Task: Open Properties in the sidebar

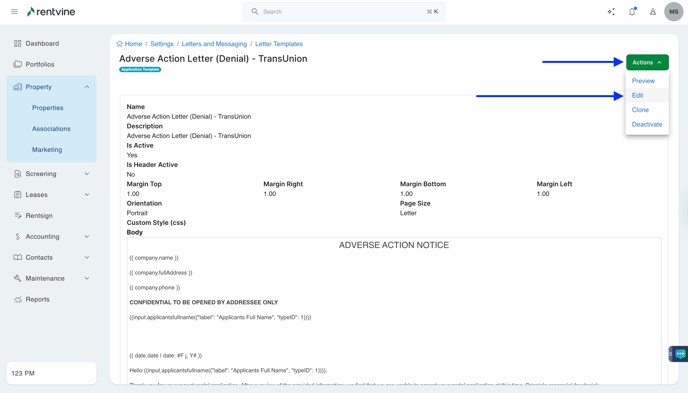Action: click(47, 108)
